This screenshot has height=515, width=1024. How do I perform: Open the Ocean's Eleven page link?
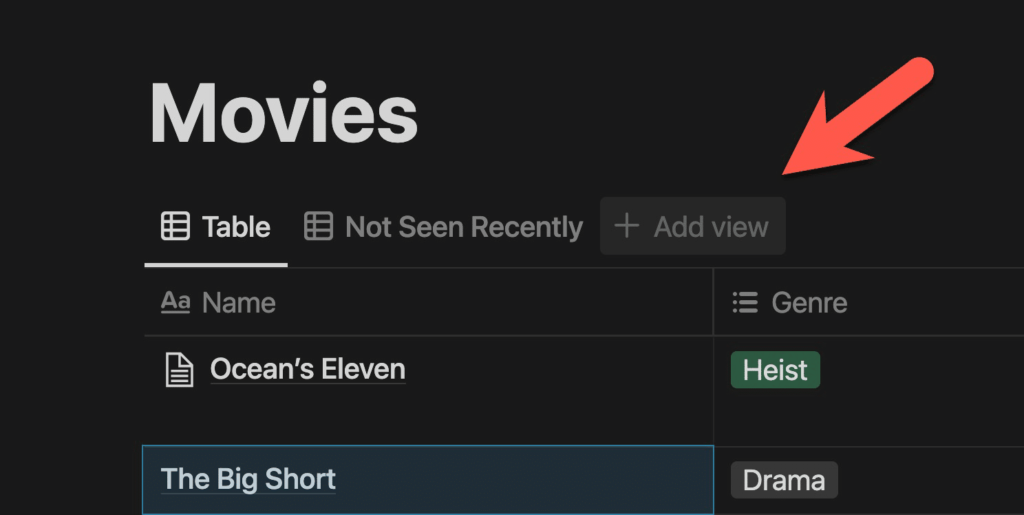click(x=308, y=369)
